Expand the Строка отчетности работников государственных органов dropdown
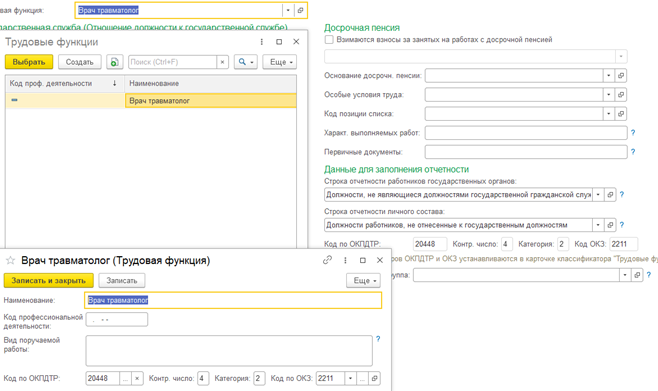This screenshot has width=658, height=391. click(x=598, y=195)
